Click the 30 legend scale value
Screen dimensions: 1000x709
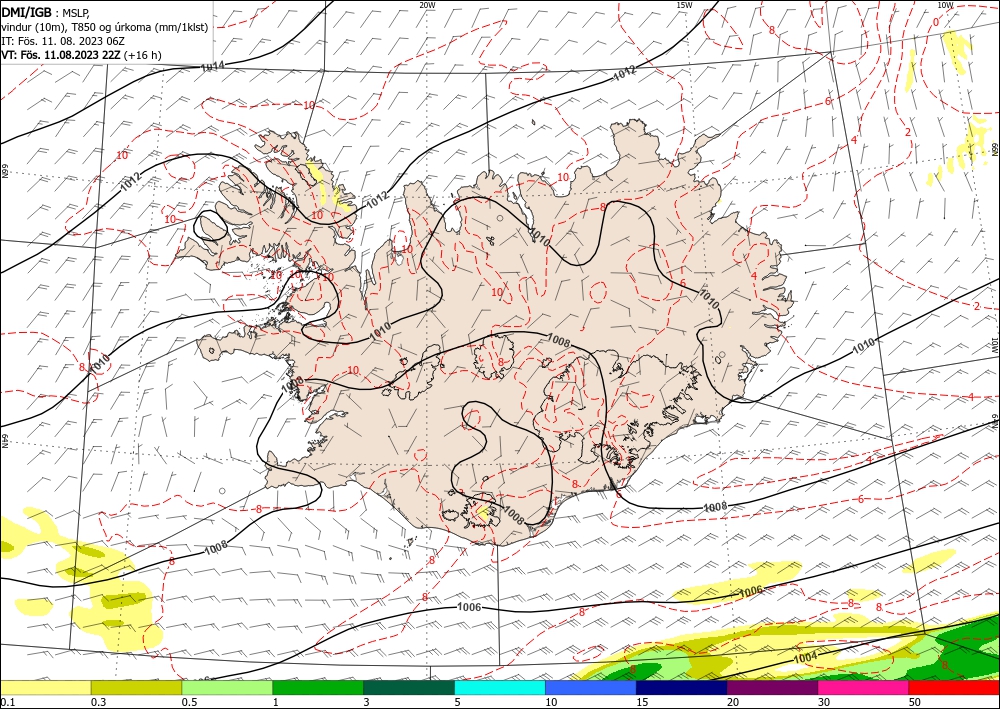click(824, 702)
